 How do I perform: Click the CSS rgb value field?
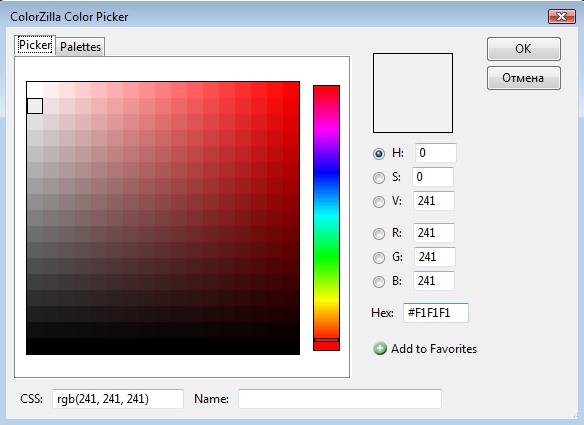pyautogui.click(x=118, y=399)
